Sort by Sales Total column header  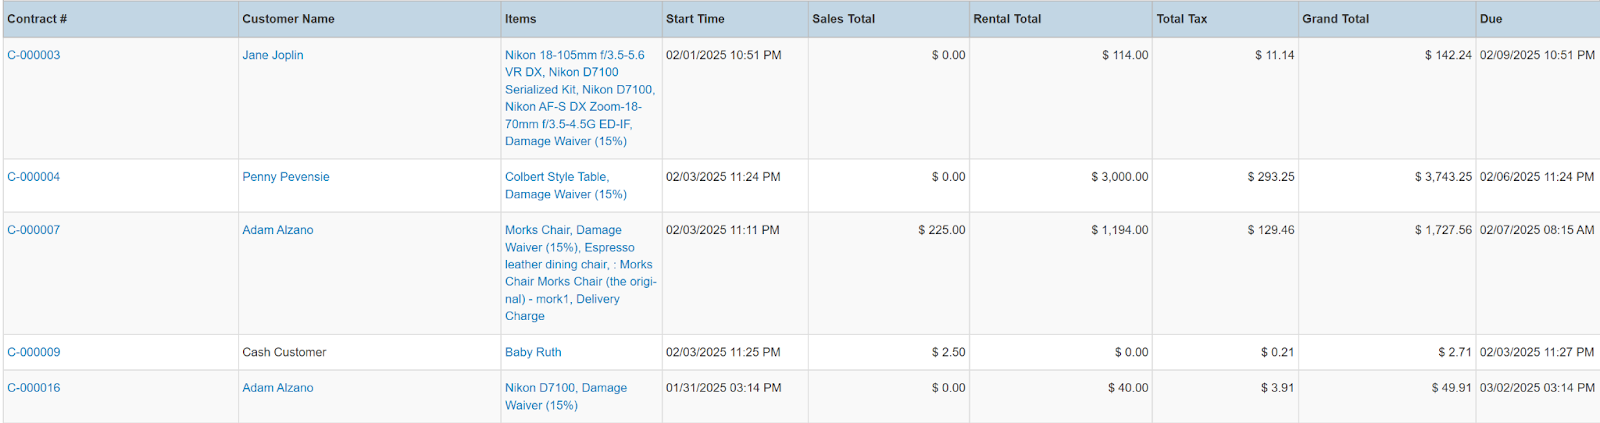coord(843,19)
